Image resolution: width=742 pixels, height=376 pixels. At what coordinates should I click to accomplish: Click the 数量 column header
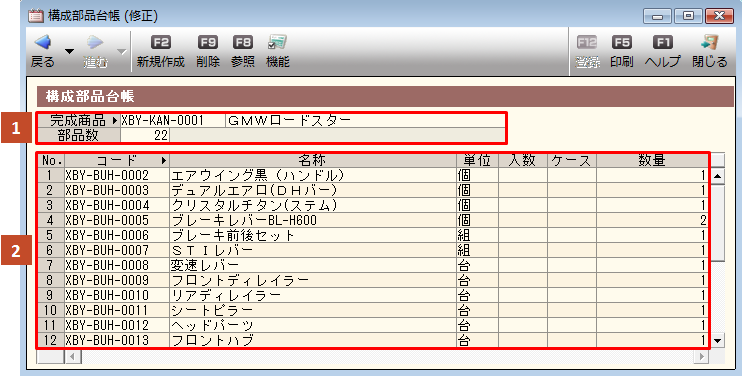tap(652, 160)
